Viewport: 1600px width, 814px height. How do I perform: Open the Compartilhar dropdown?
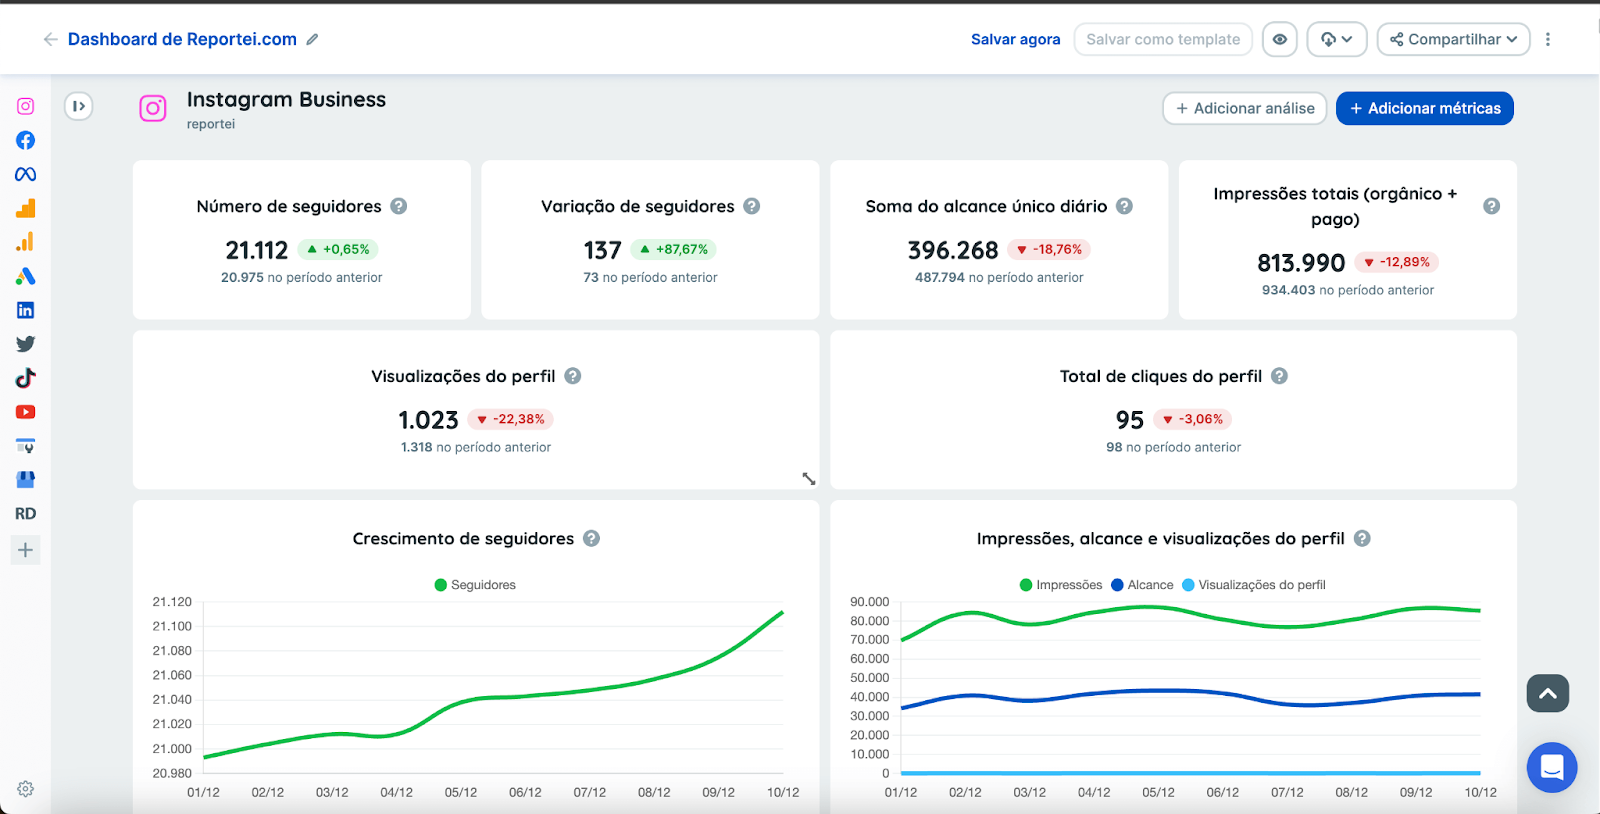1454,39
